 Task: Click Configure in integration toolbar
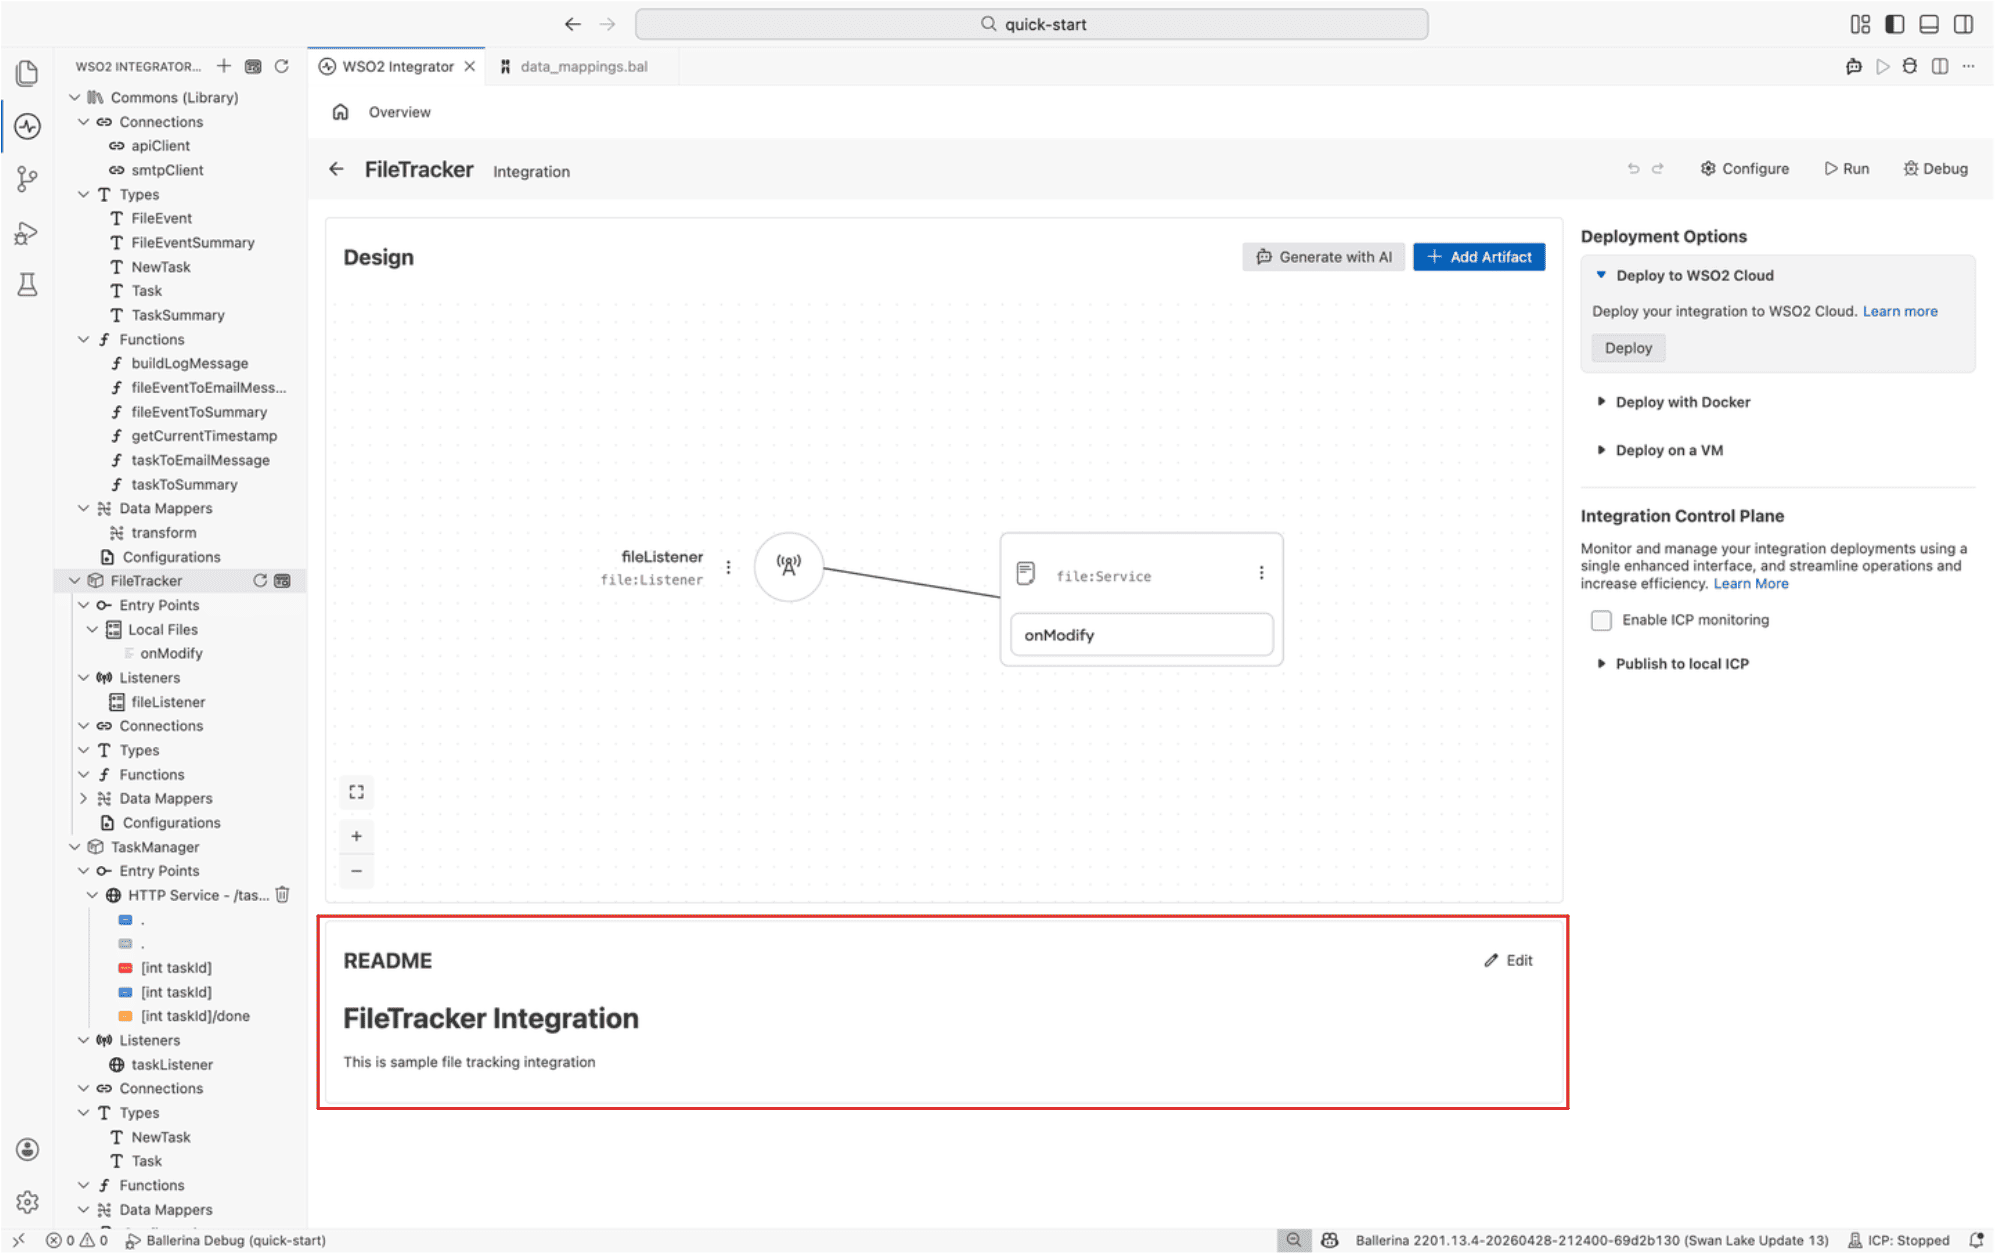pos(1745,169)
